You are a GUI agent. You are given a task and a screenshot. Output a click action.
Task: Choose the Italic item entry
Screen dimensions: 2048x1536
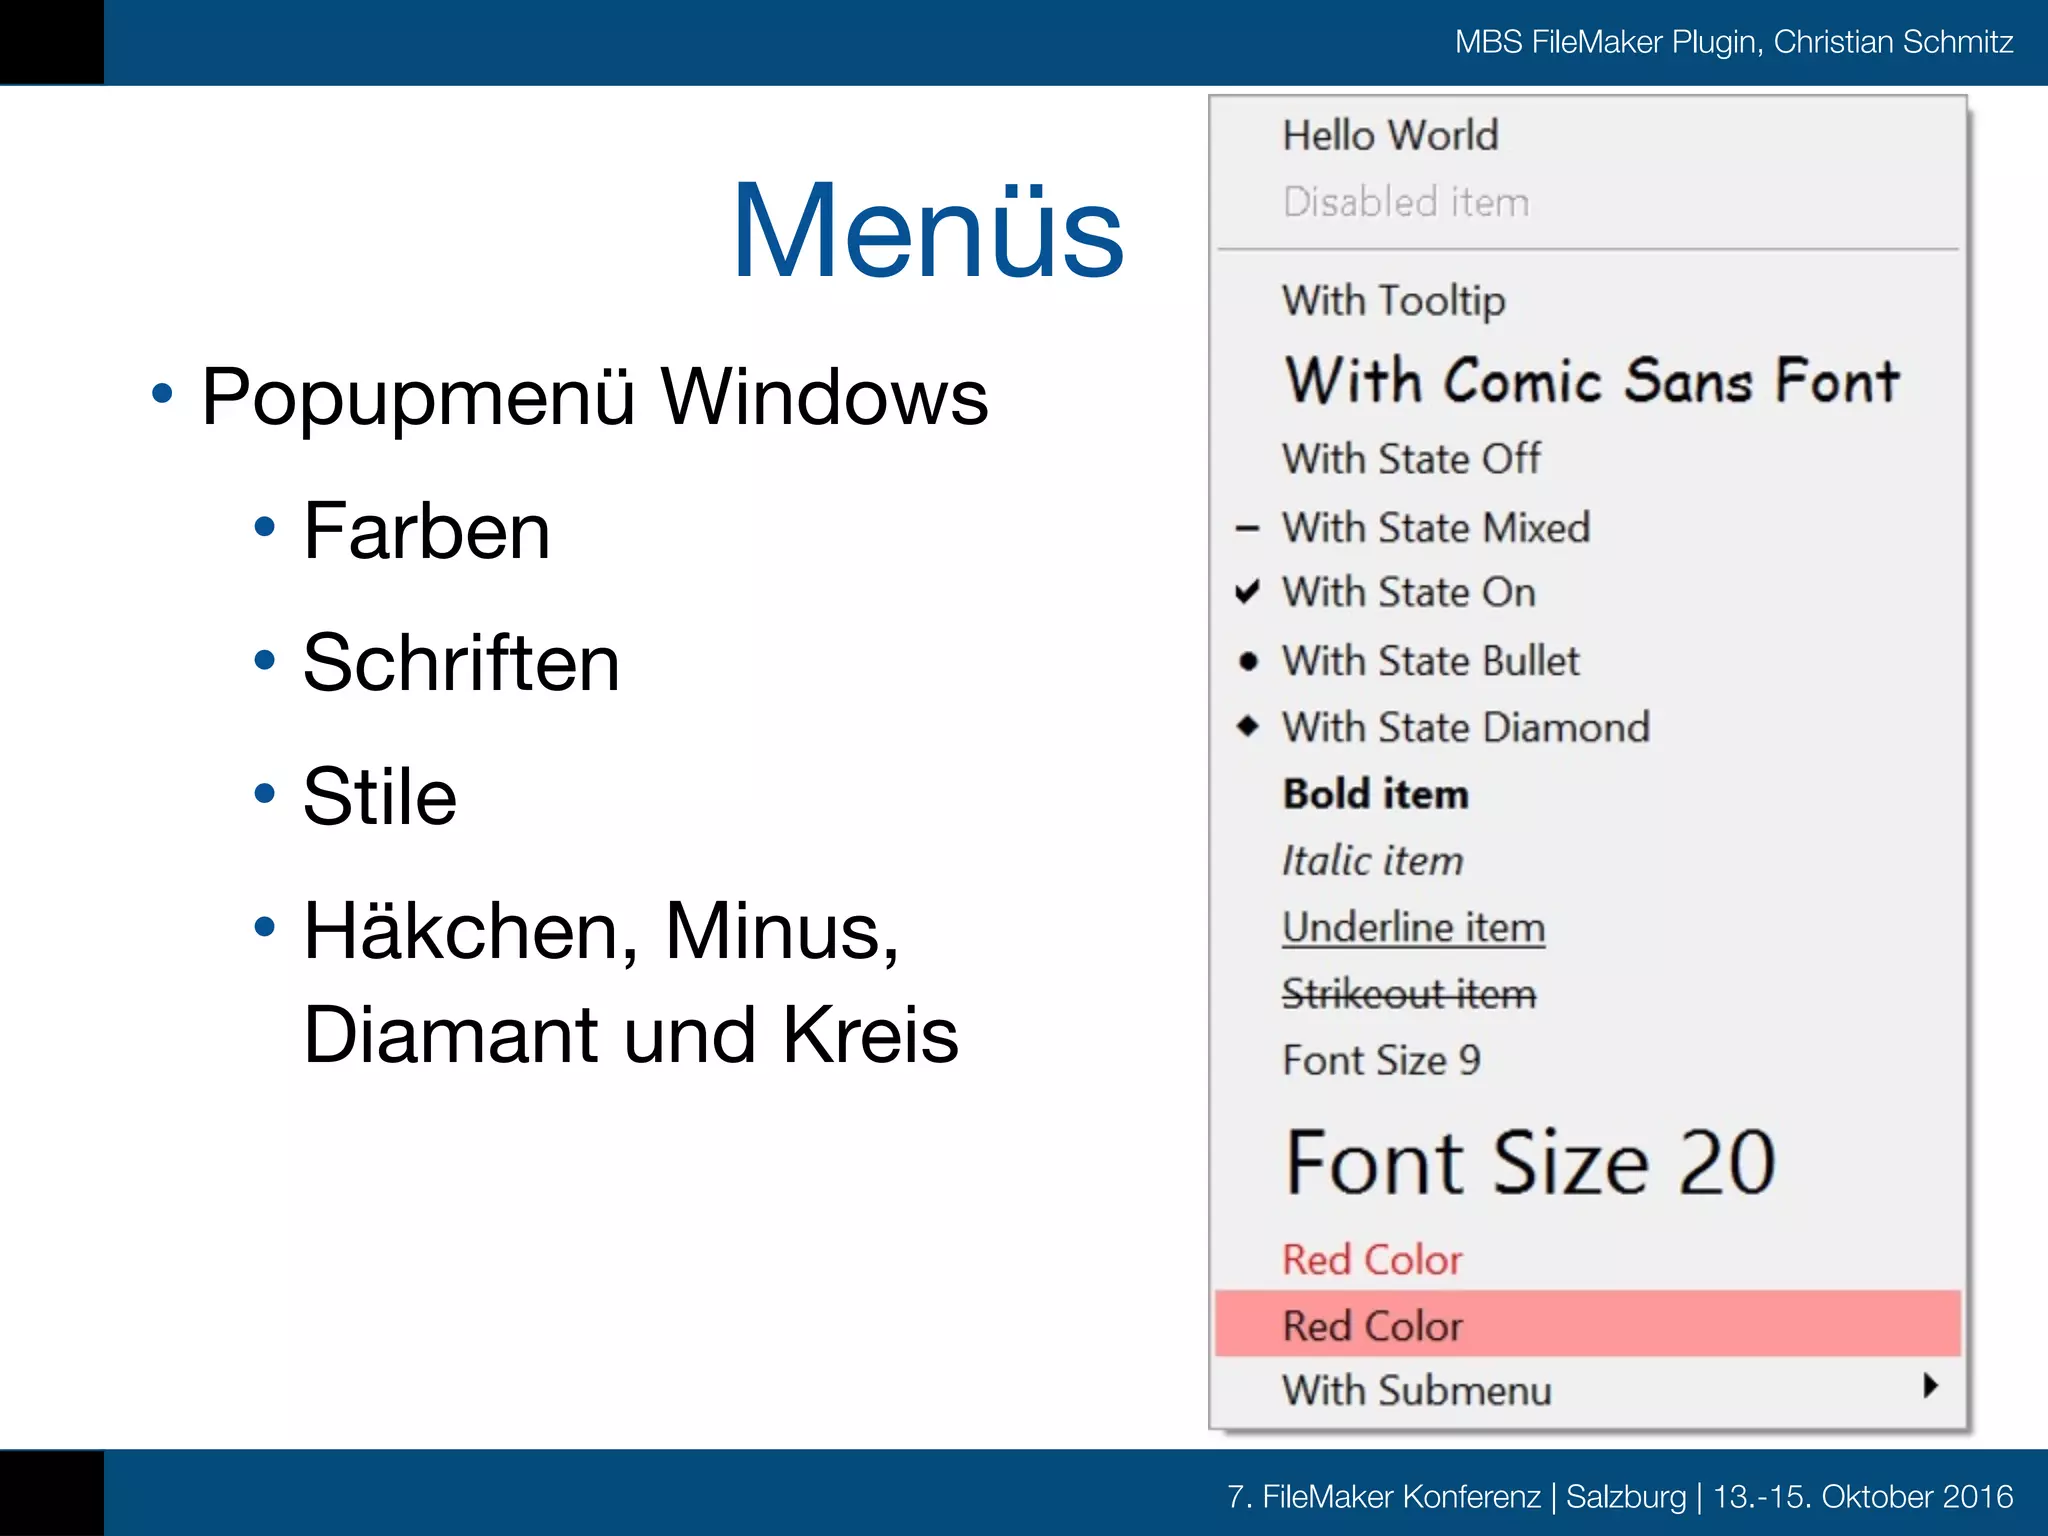pyautogui.click(x=1373, y=861)
